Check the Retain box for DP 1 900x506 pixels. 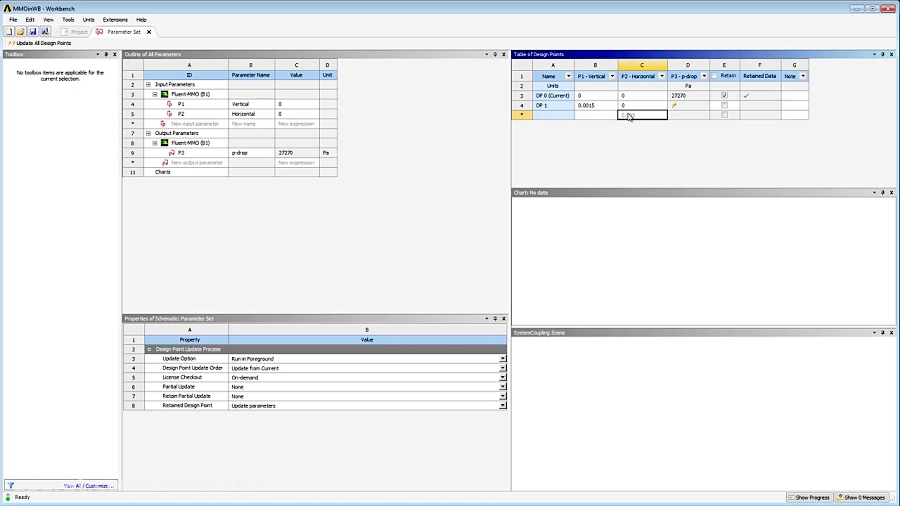pyautogui.click(x=724, y=105)
